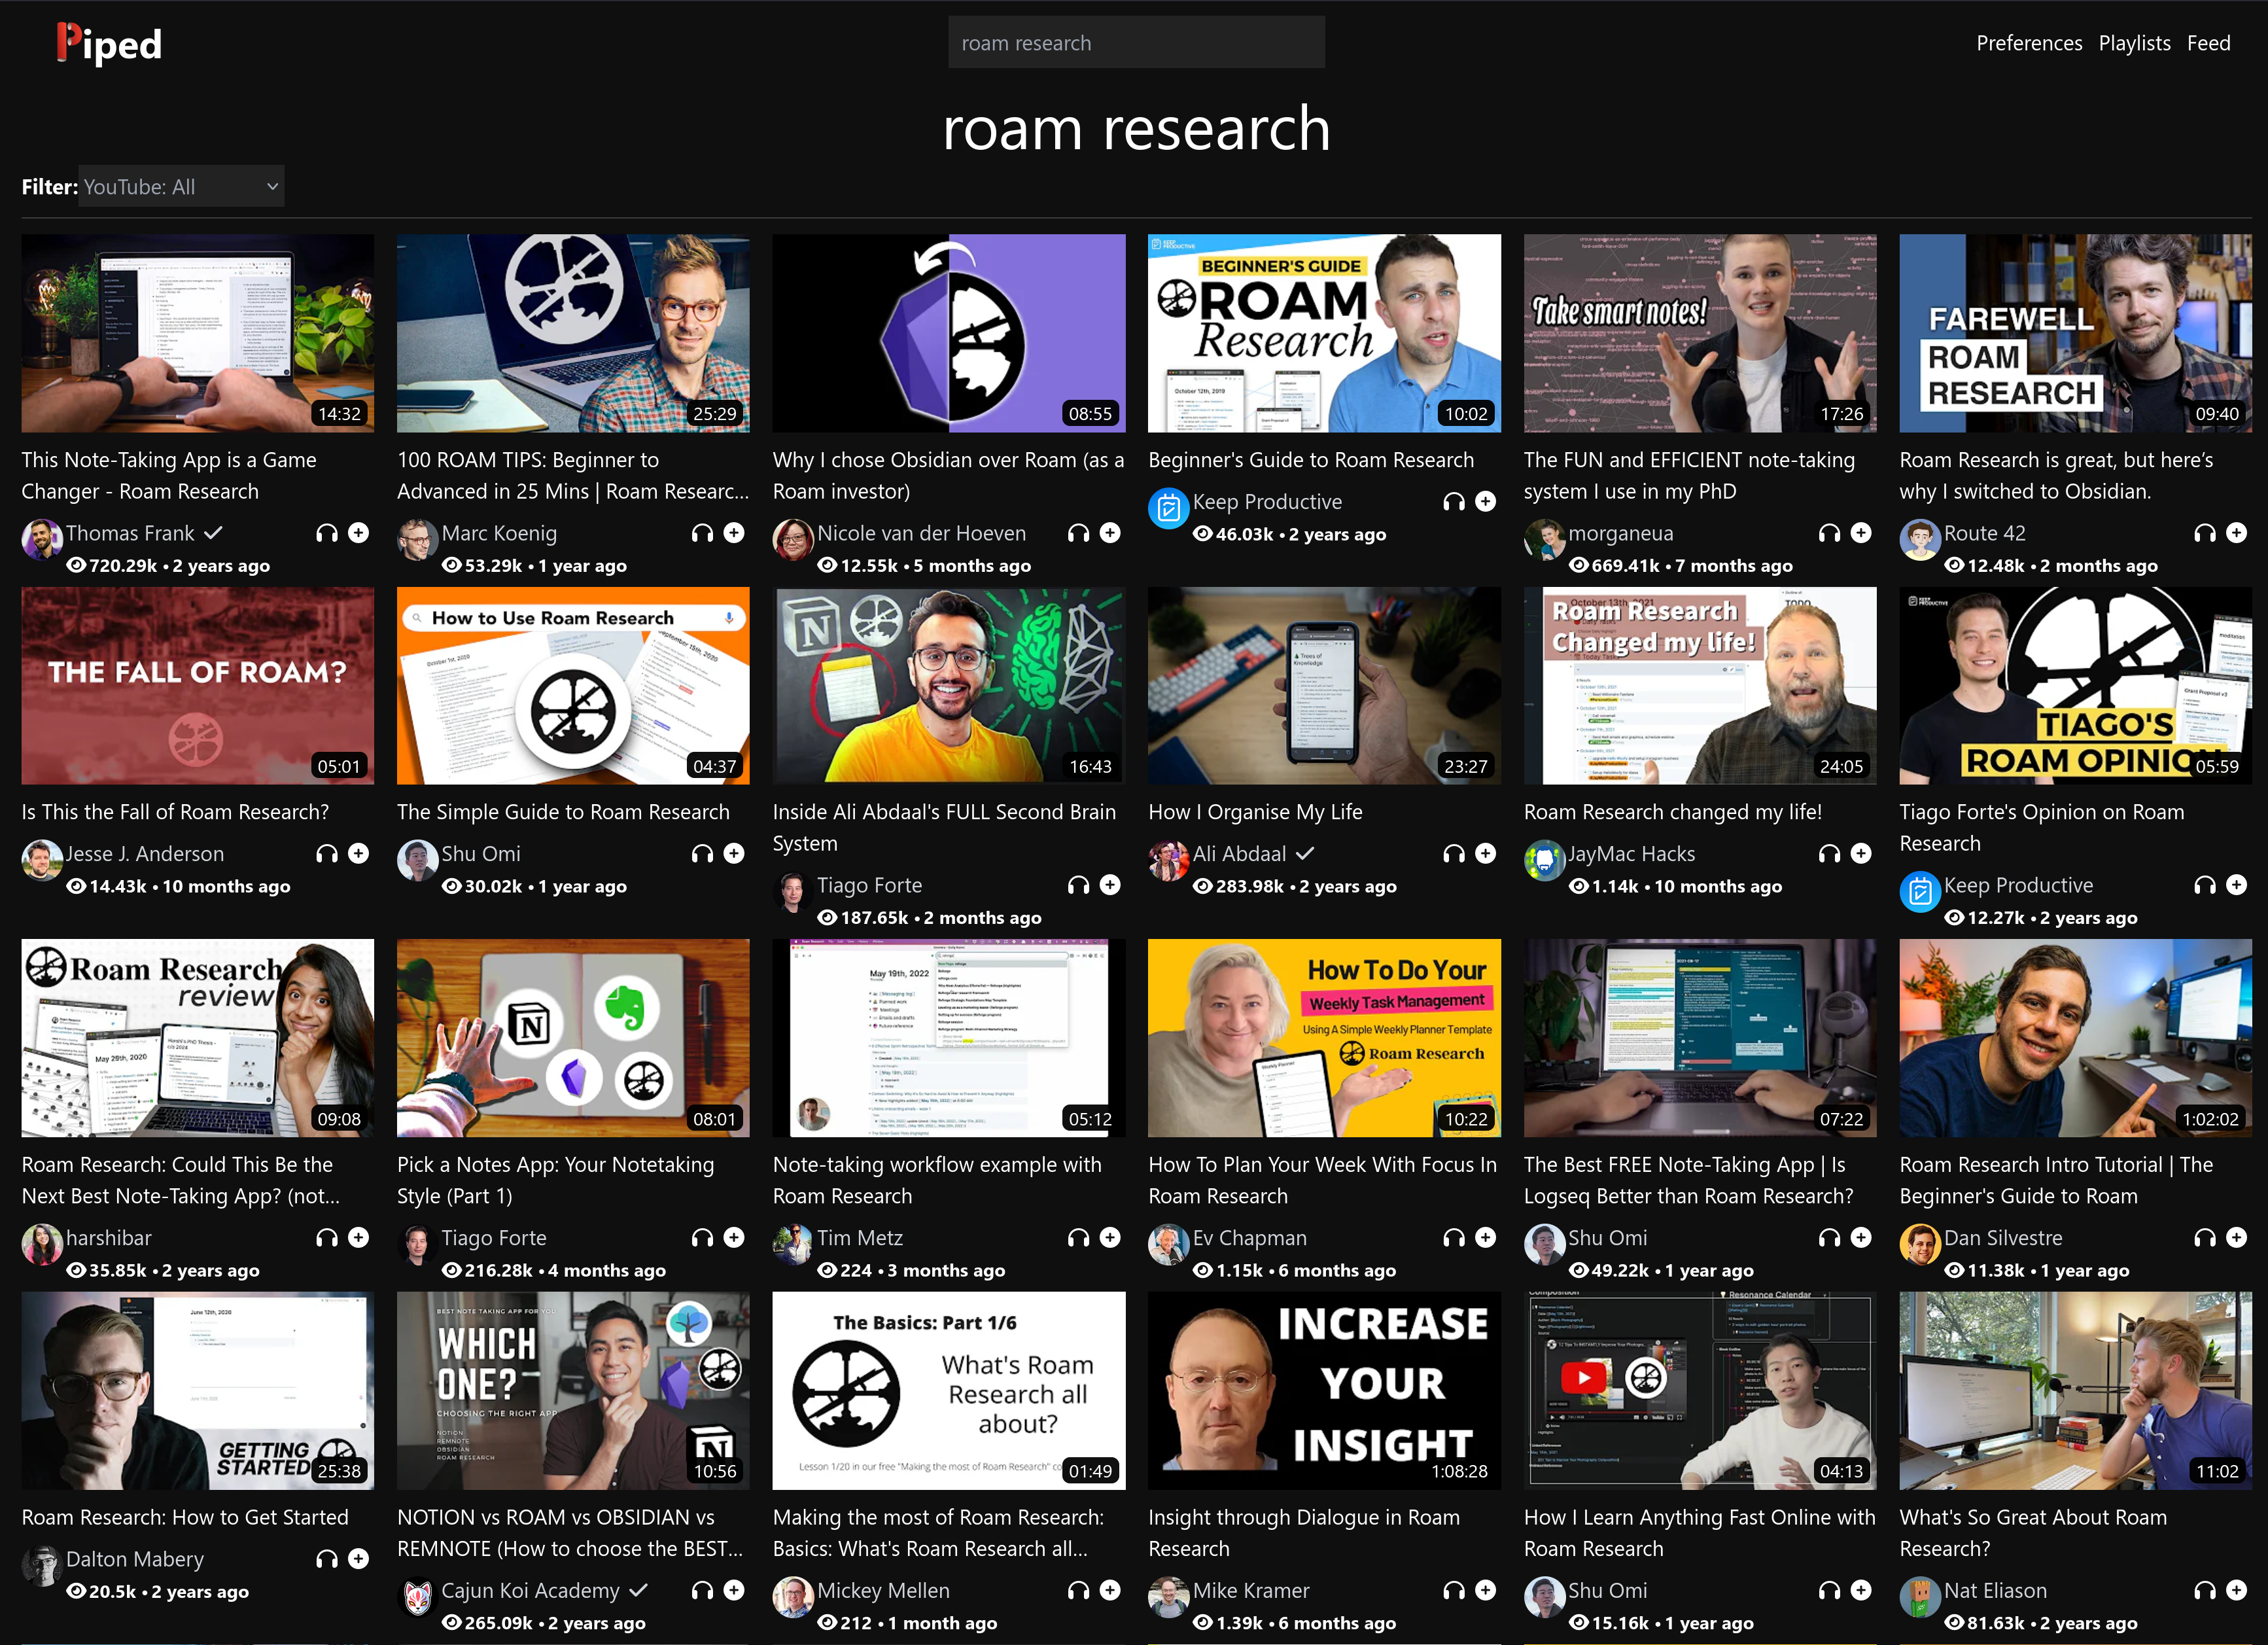Click the Piped logo
2268x1645 pixels.
(x=109, y=43)
